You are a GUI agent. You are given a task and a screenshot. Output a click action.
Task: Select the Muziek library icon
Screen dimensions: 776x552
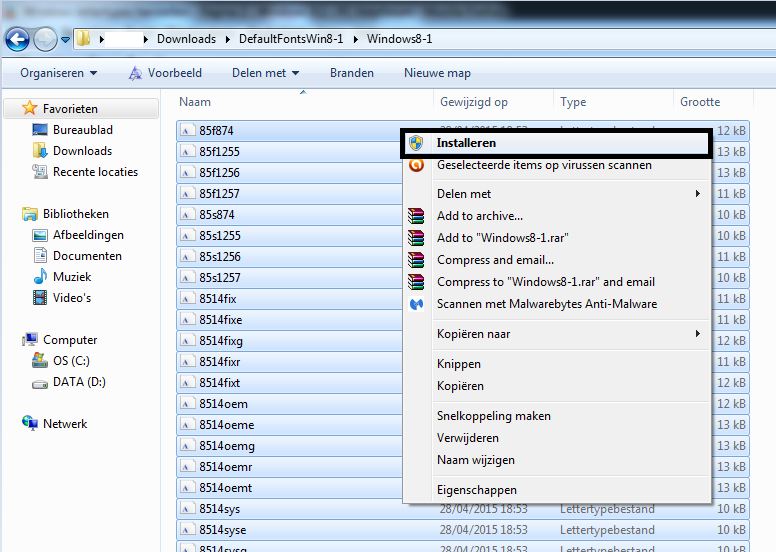pyautogui.click(x=40, y=277)
